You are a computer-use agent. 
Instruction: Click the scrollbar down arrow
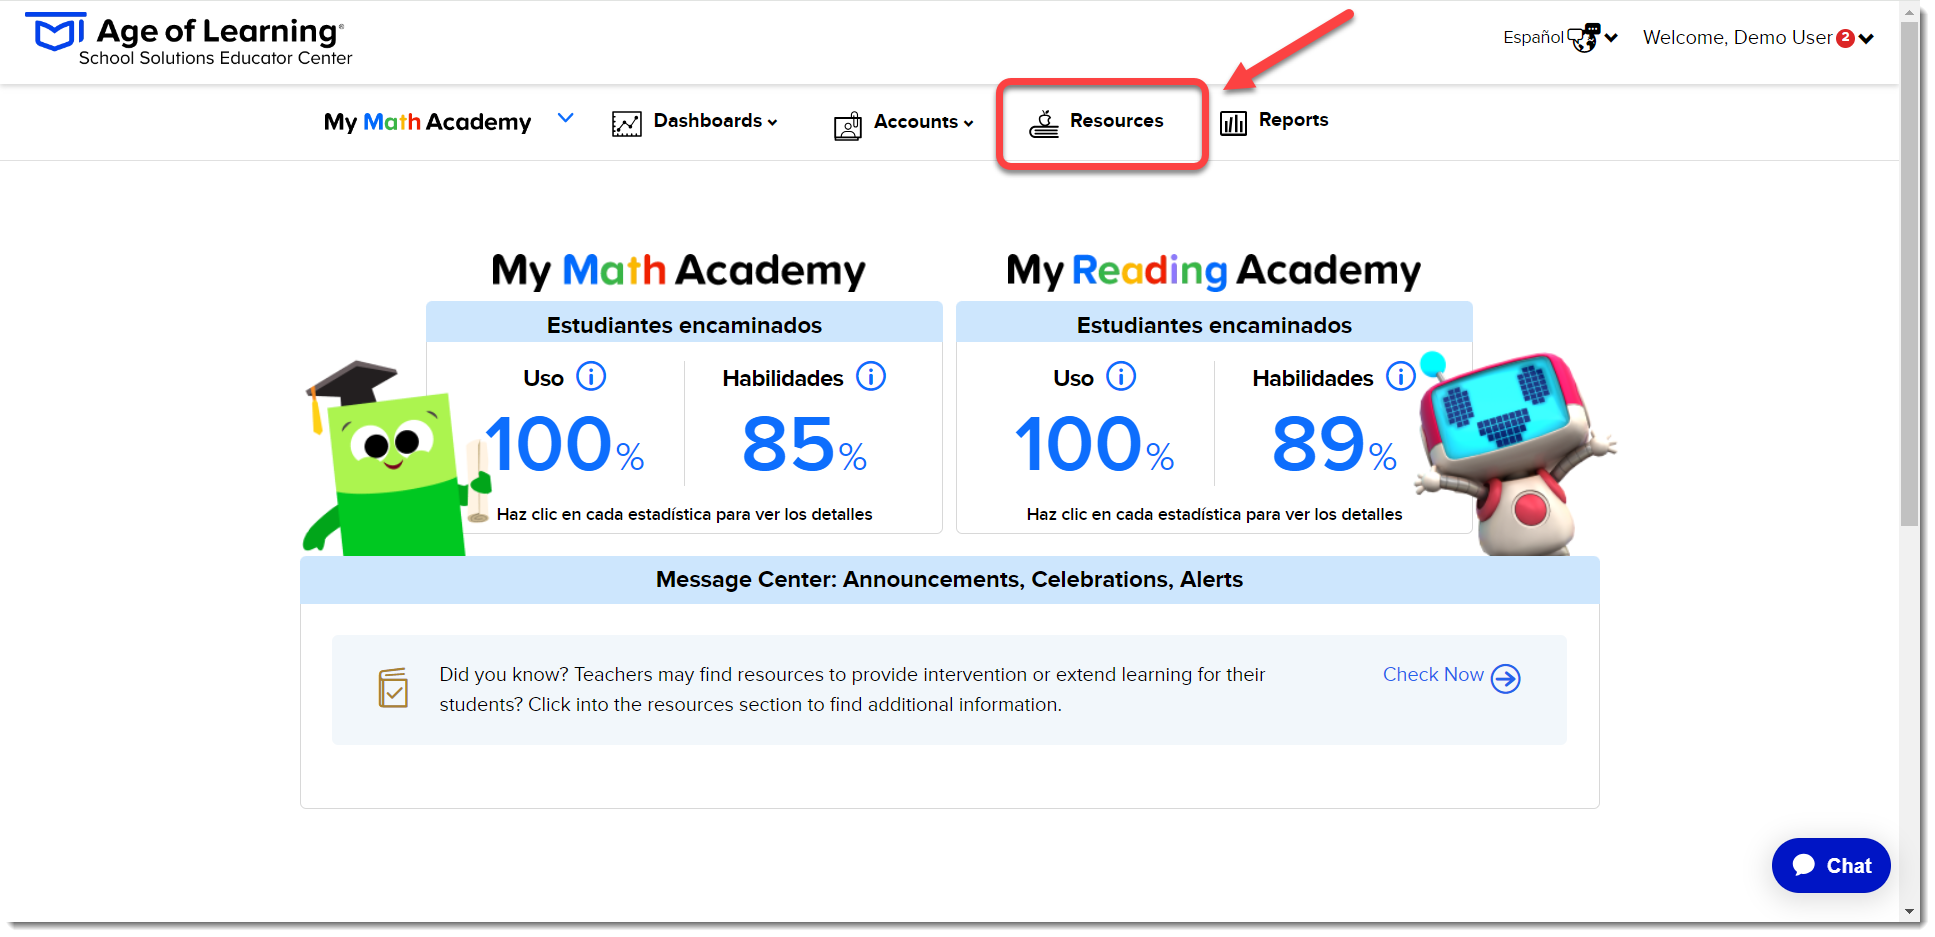click(x=1910, y=912)
